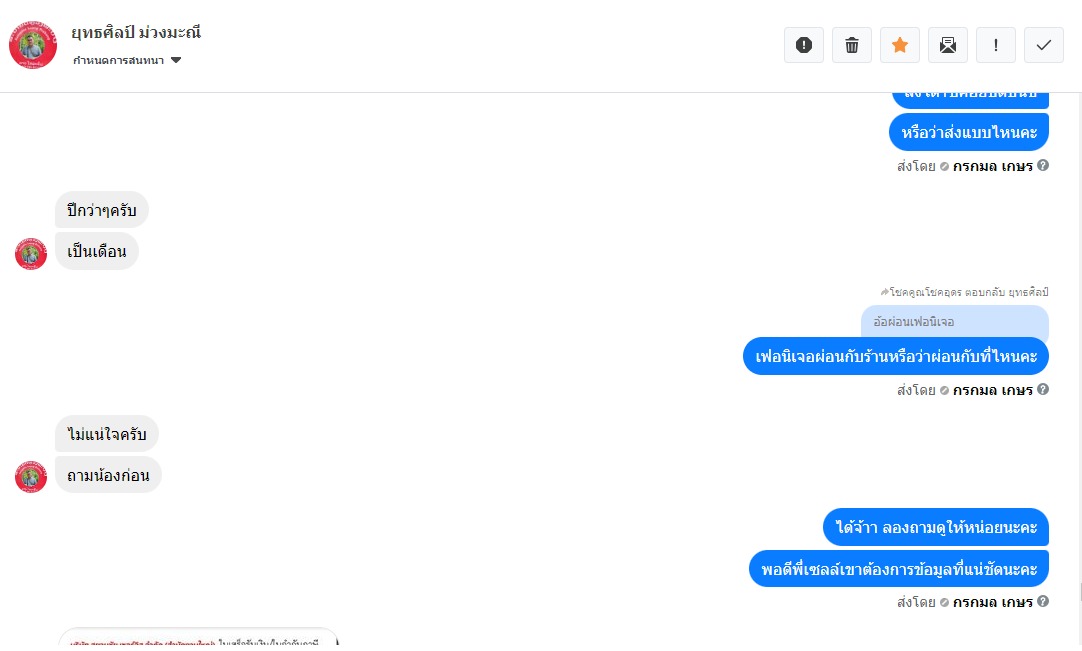Click the bottom help icon near sent-by label
This screenshot has height=651, width=1082.
coord(1043,601)
